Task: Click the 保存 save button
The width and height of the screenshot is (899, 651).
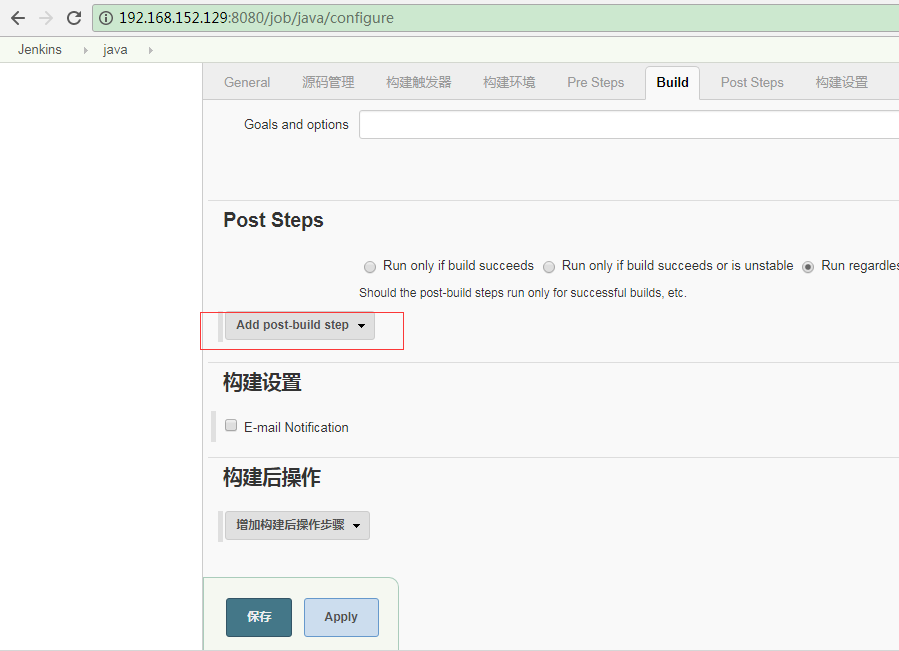Action: pos(259,617)
